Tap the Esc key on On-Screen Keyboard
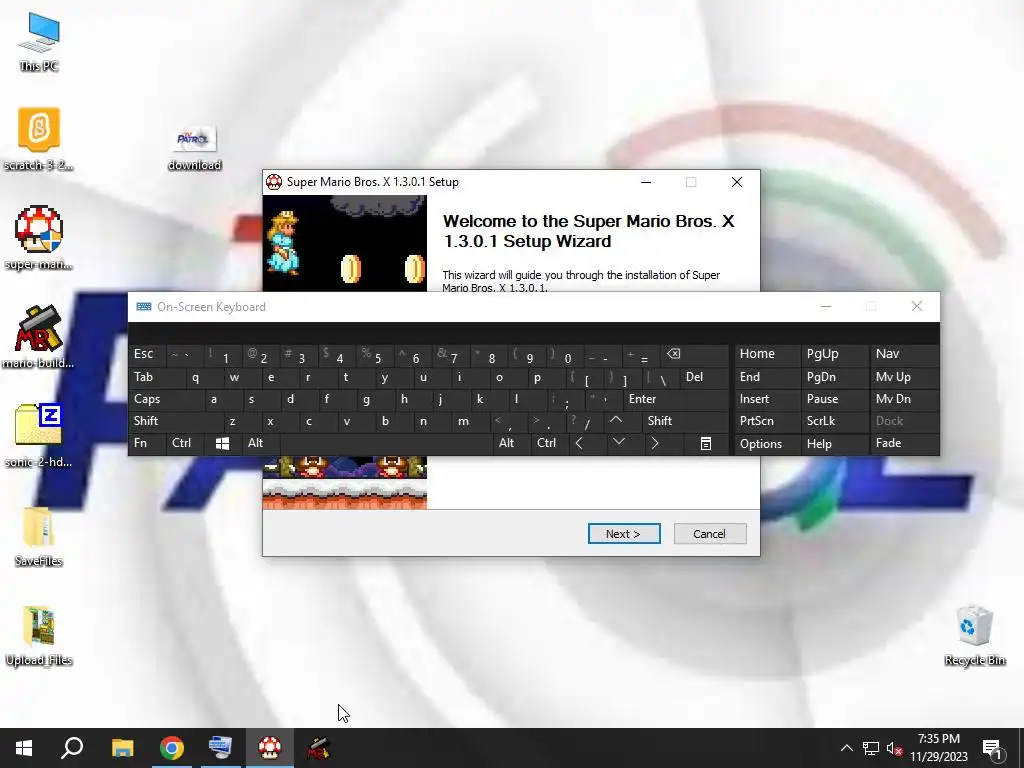The height and width of the screenshot is (768, 1024). (147, 354)
